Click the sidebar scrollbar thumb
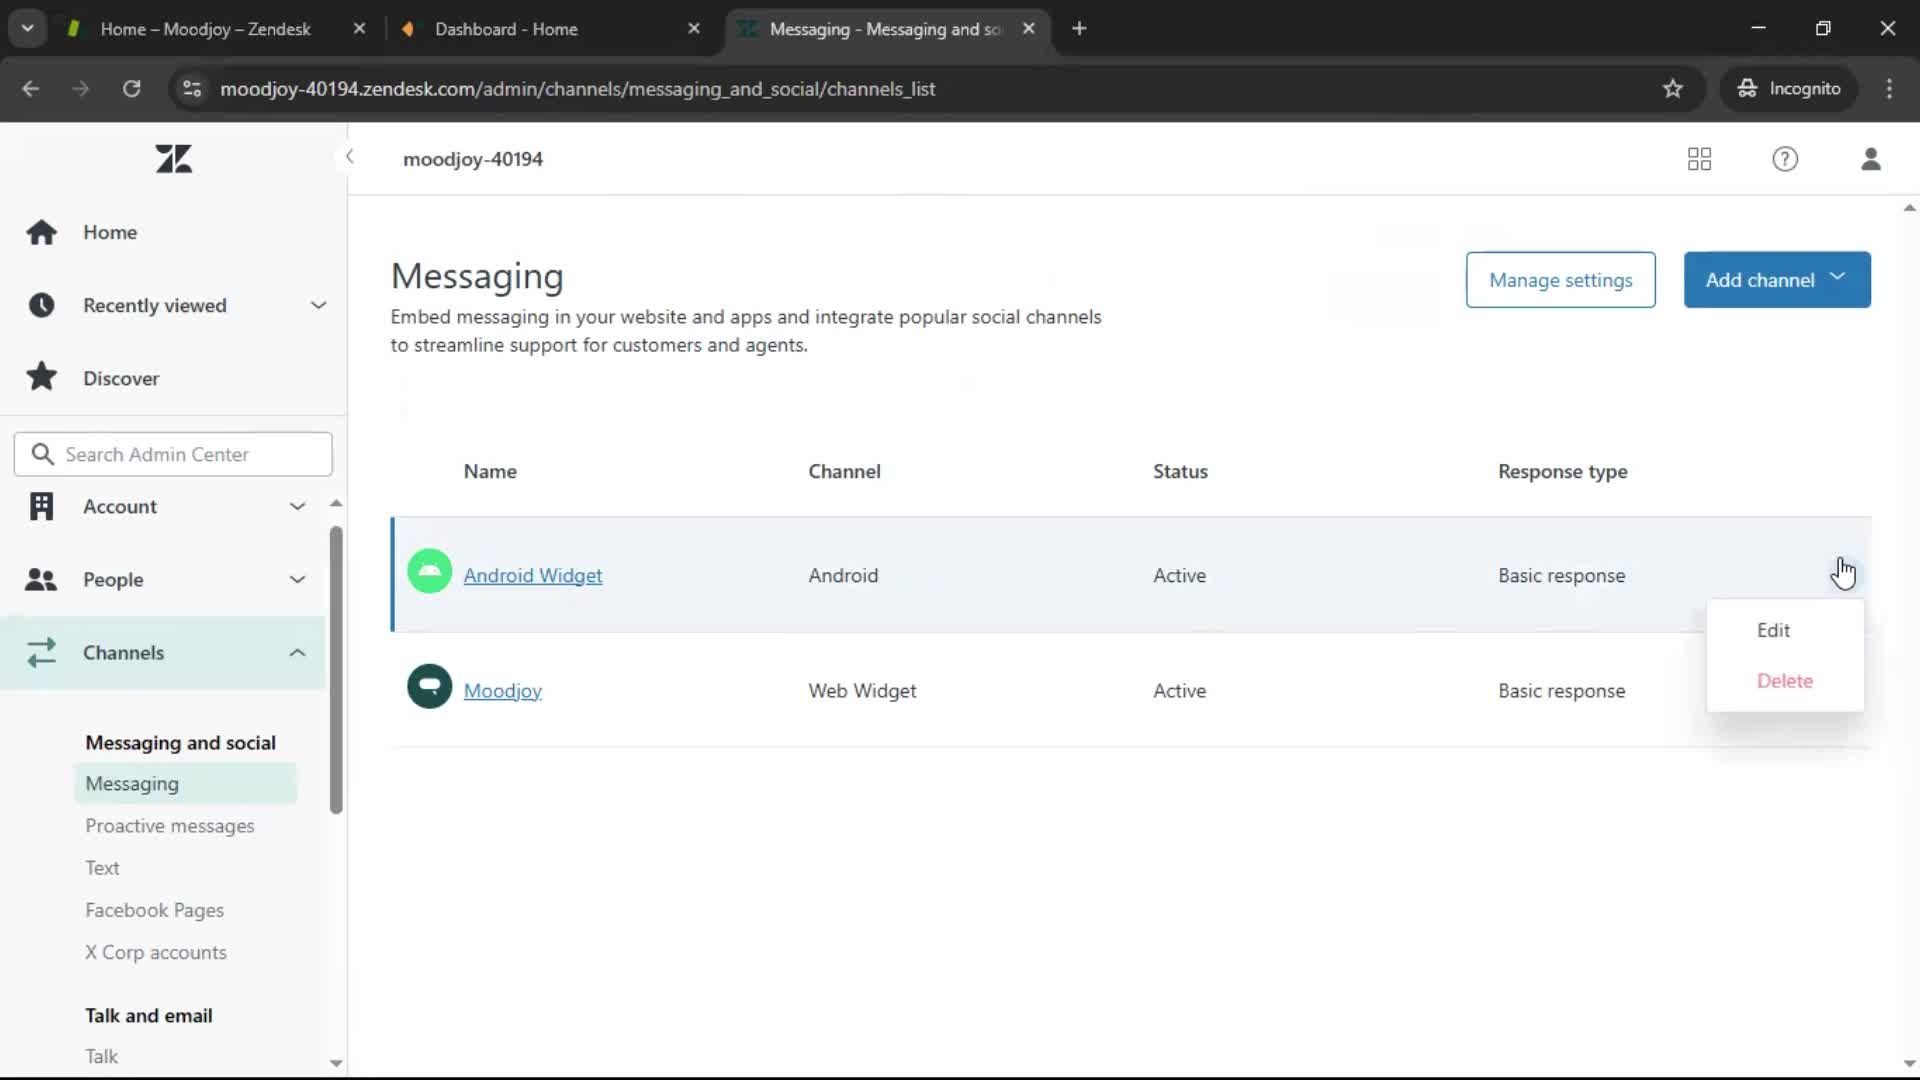Image resolution: width=1920 pixels, height=1080 pixels. pos(336,669)
